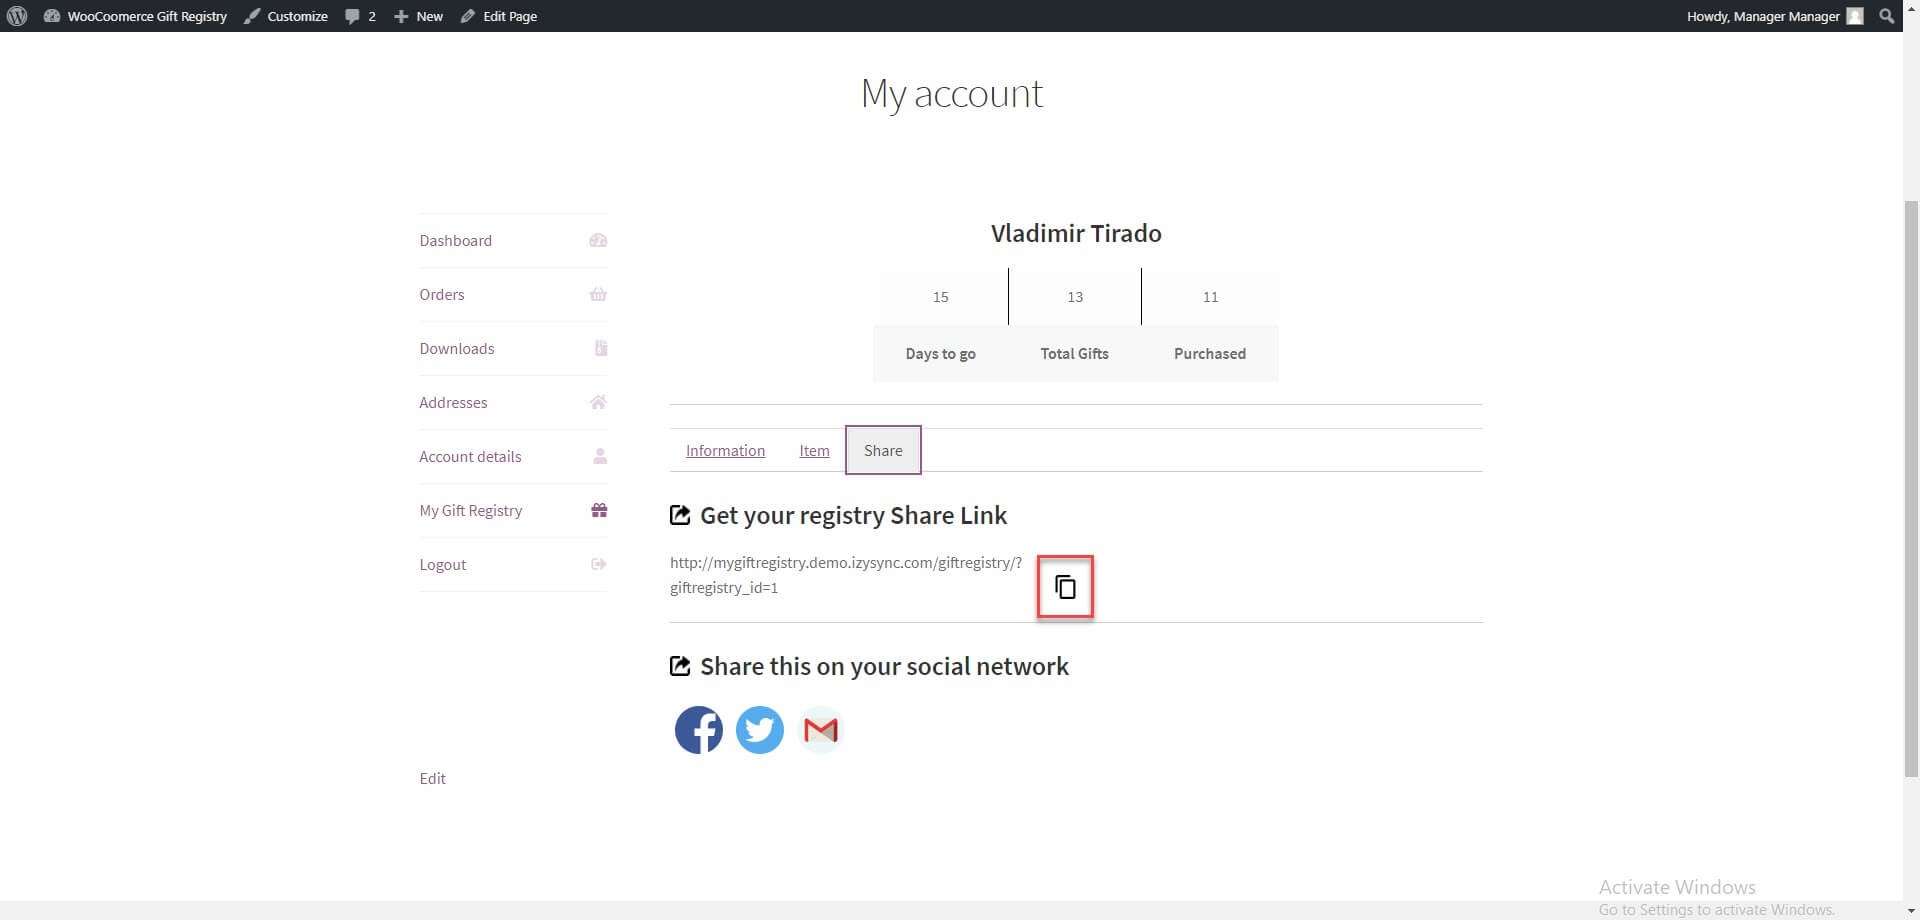Open Account details link
The width and height of the screenshot is (1920, 920).
click(x=470, y=457)
